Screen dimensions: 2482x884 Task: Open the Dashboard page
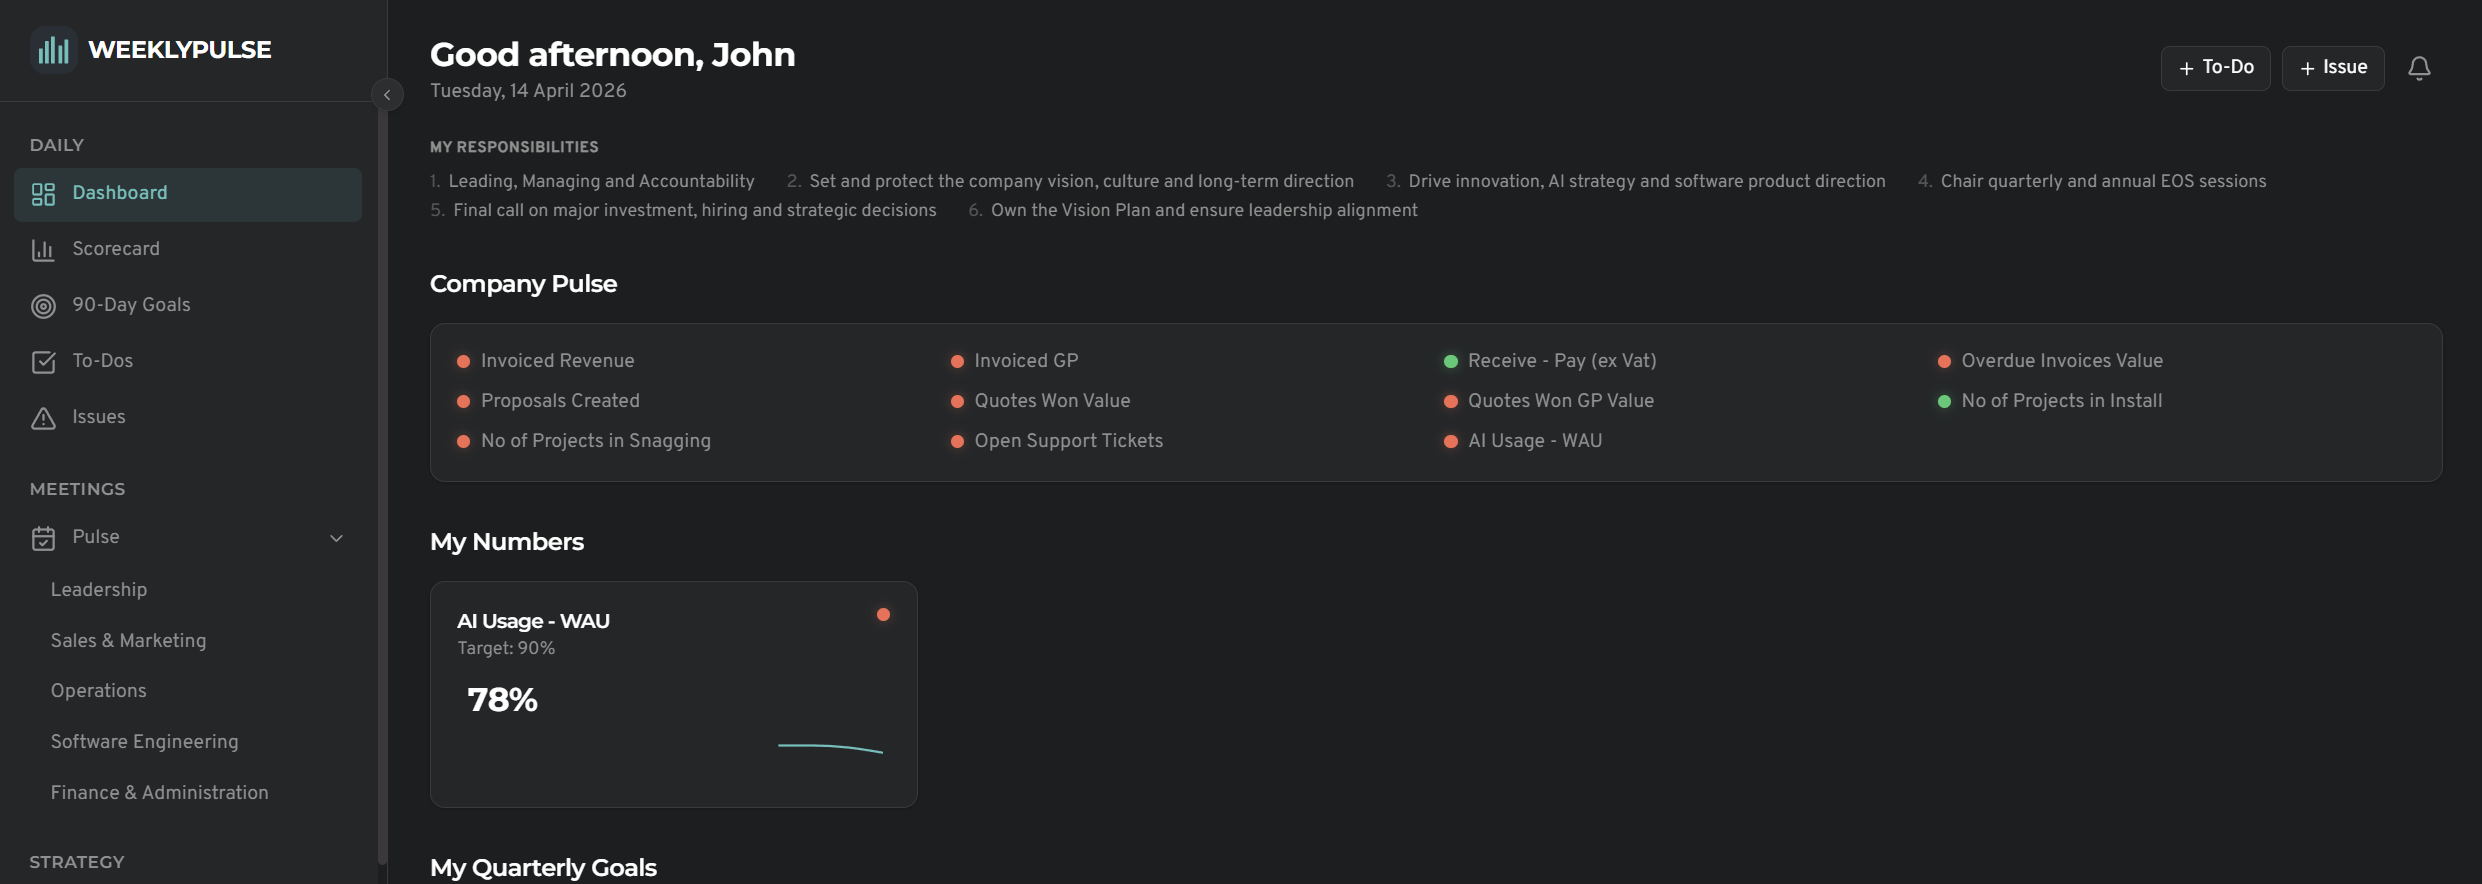(x=188, y=194)
